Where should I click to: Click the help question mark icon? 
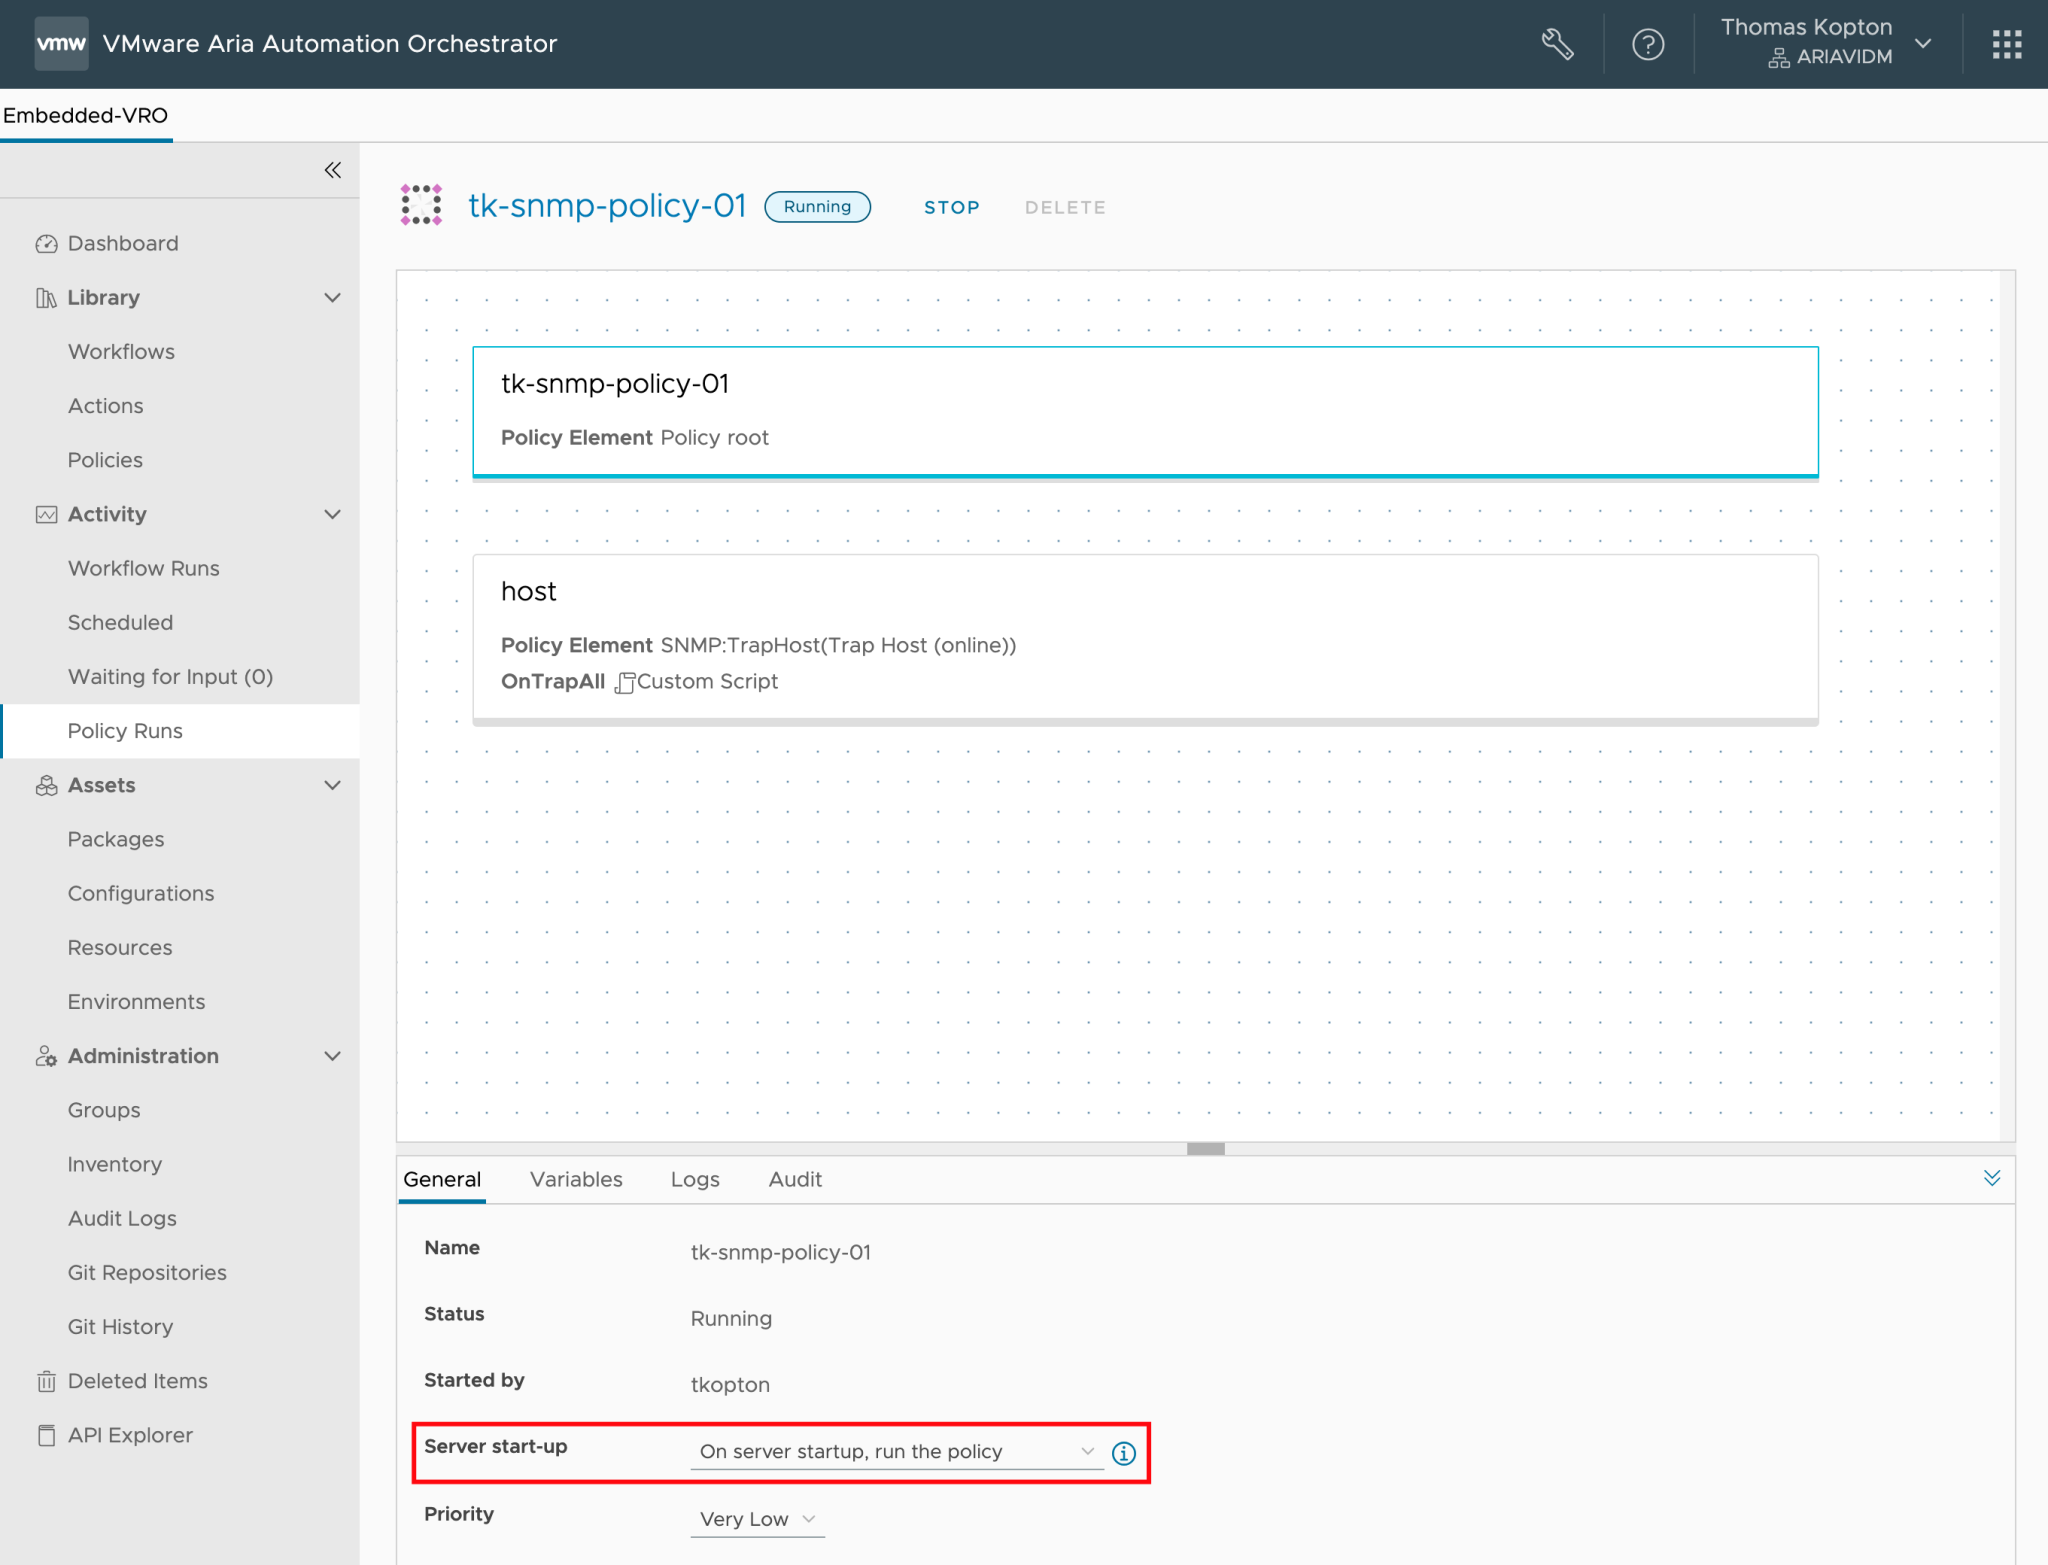pyautogui.click(x=1647, y=43)
